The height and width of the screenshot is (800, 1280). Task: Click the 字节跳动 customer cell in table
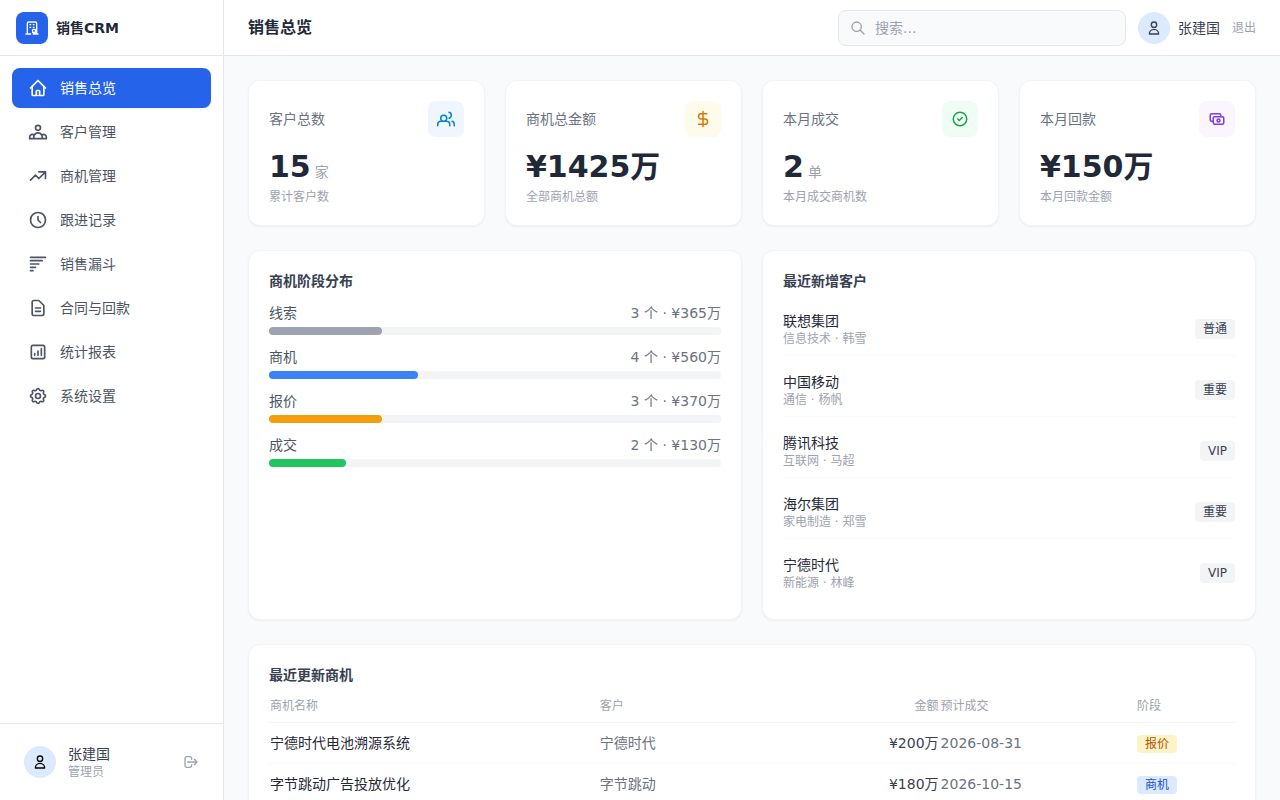tap(628, 785)
